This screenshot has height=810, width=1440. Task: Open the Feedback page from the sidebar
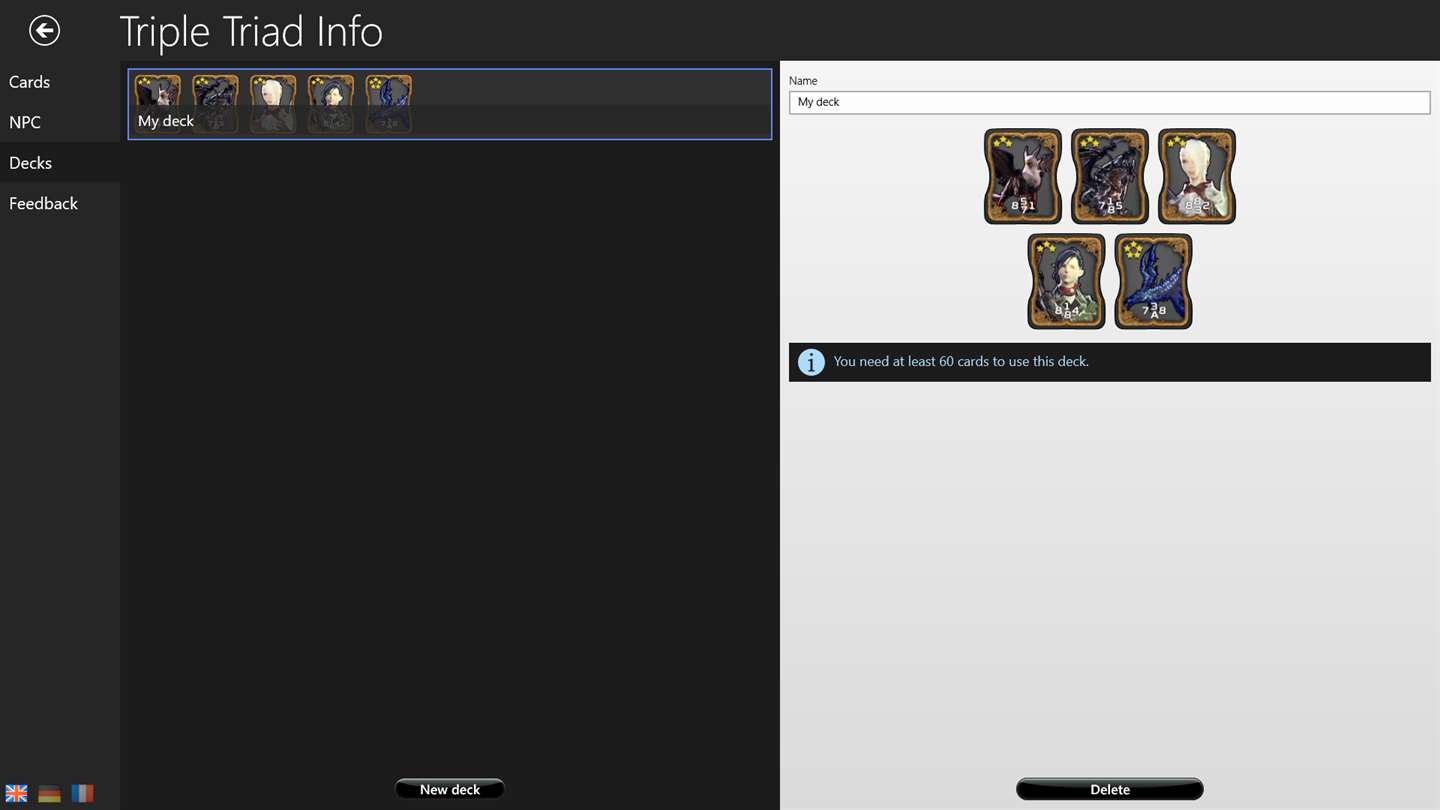point(60,203)
